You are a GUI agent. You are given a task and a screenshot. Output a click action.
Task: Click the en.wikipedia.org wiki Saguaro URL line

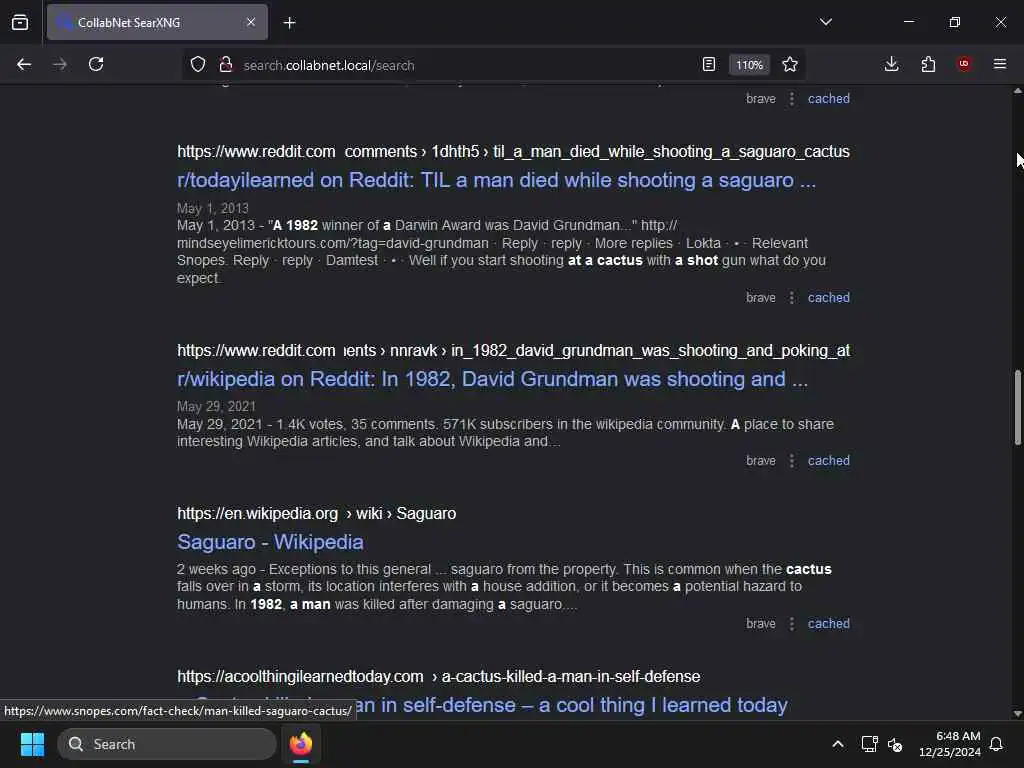(x=317, y=513)
